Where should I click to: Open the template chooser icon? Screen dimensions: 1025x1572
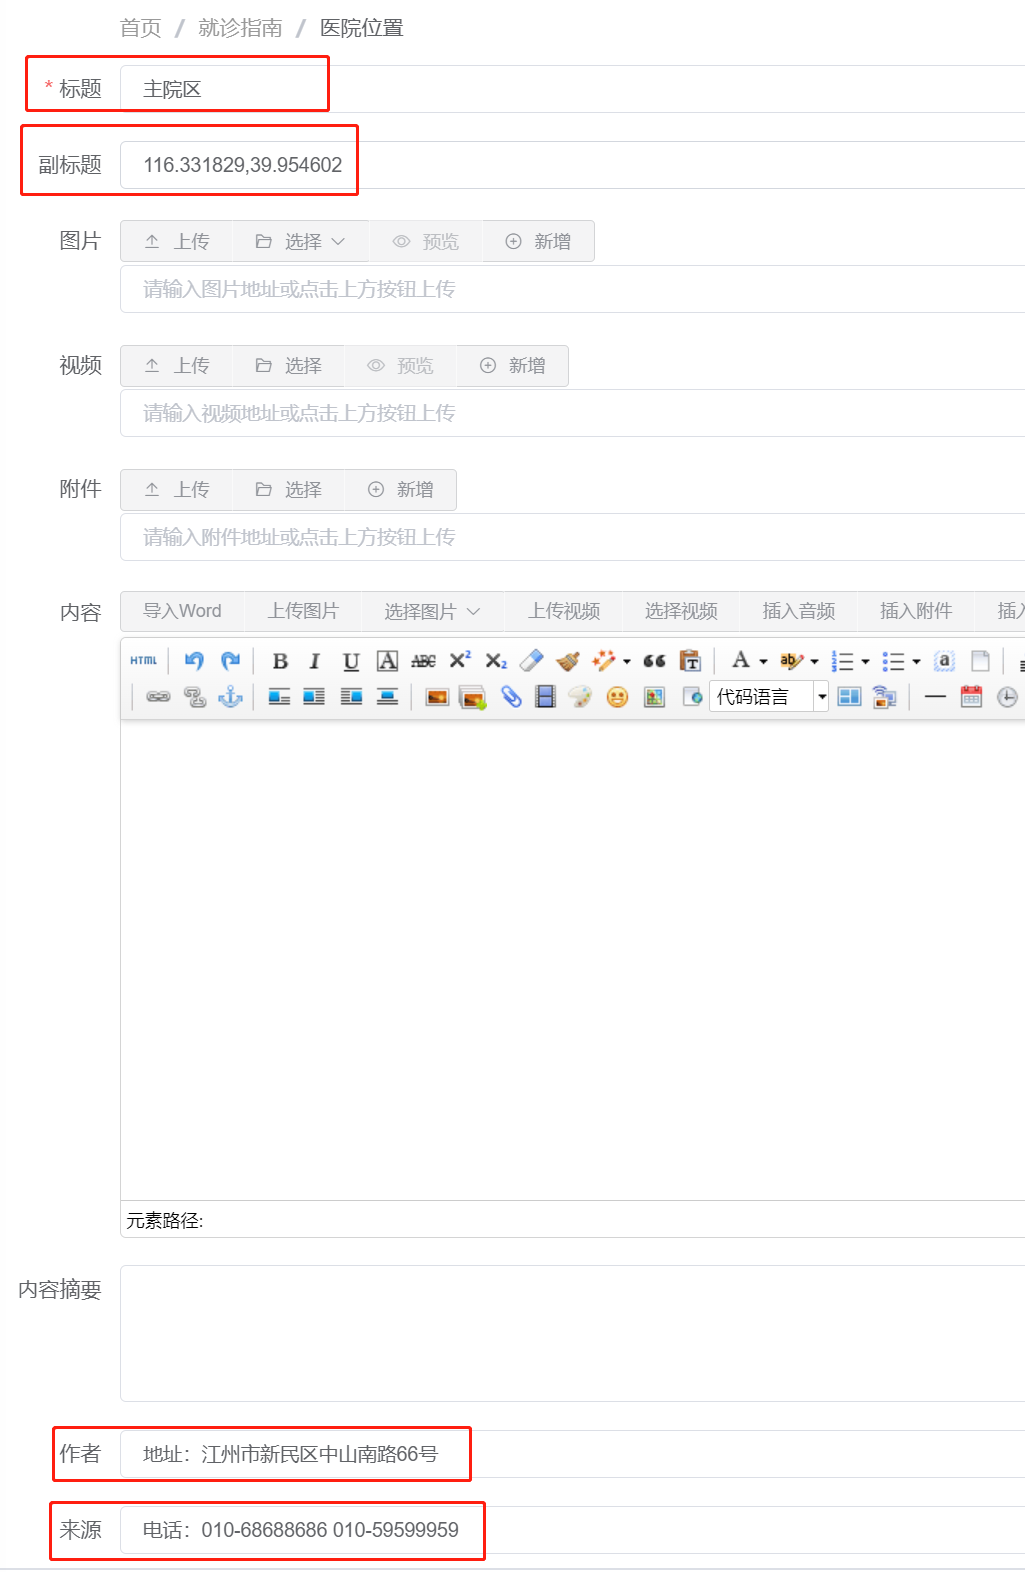[849, 697]
